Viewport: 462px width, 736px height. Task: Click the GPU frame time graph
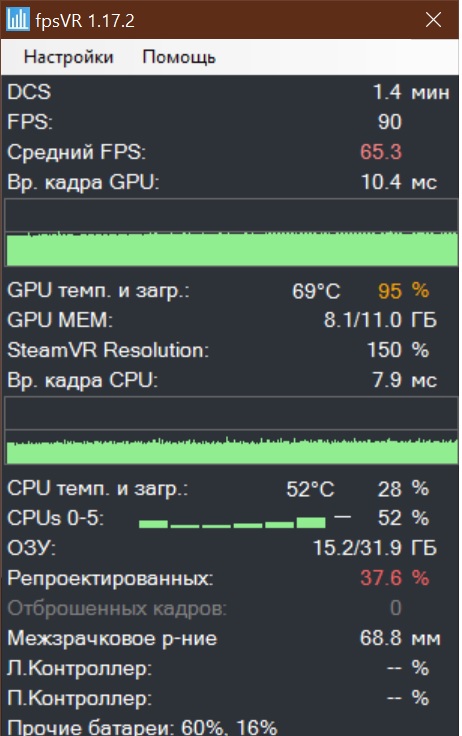[231, 233]
